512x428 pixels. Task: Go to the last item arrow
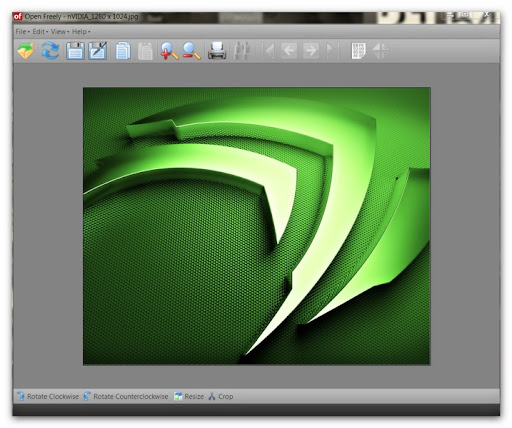tap(332, 51)
